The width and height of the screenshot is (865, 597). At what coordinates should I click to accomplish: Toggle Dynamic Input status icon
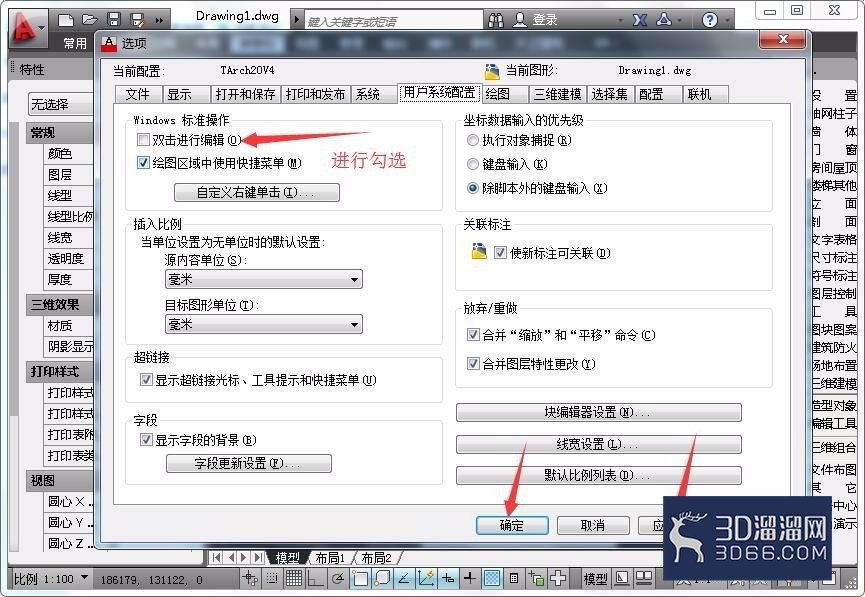(x=448, y=578)
